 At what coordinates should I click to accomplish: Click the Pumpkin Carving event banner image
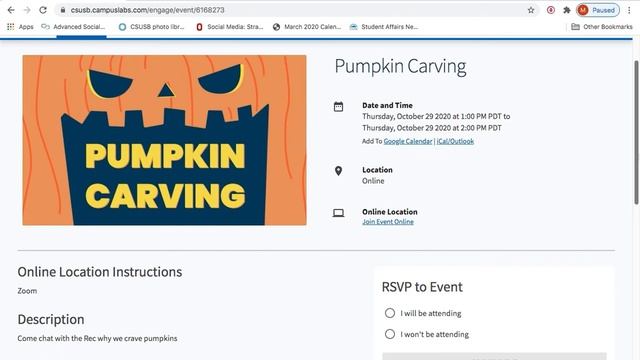pyautogui.click(x=164, y=140)
